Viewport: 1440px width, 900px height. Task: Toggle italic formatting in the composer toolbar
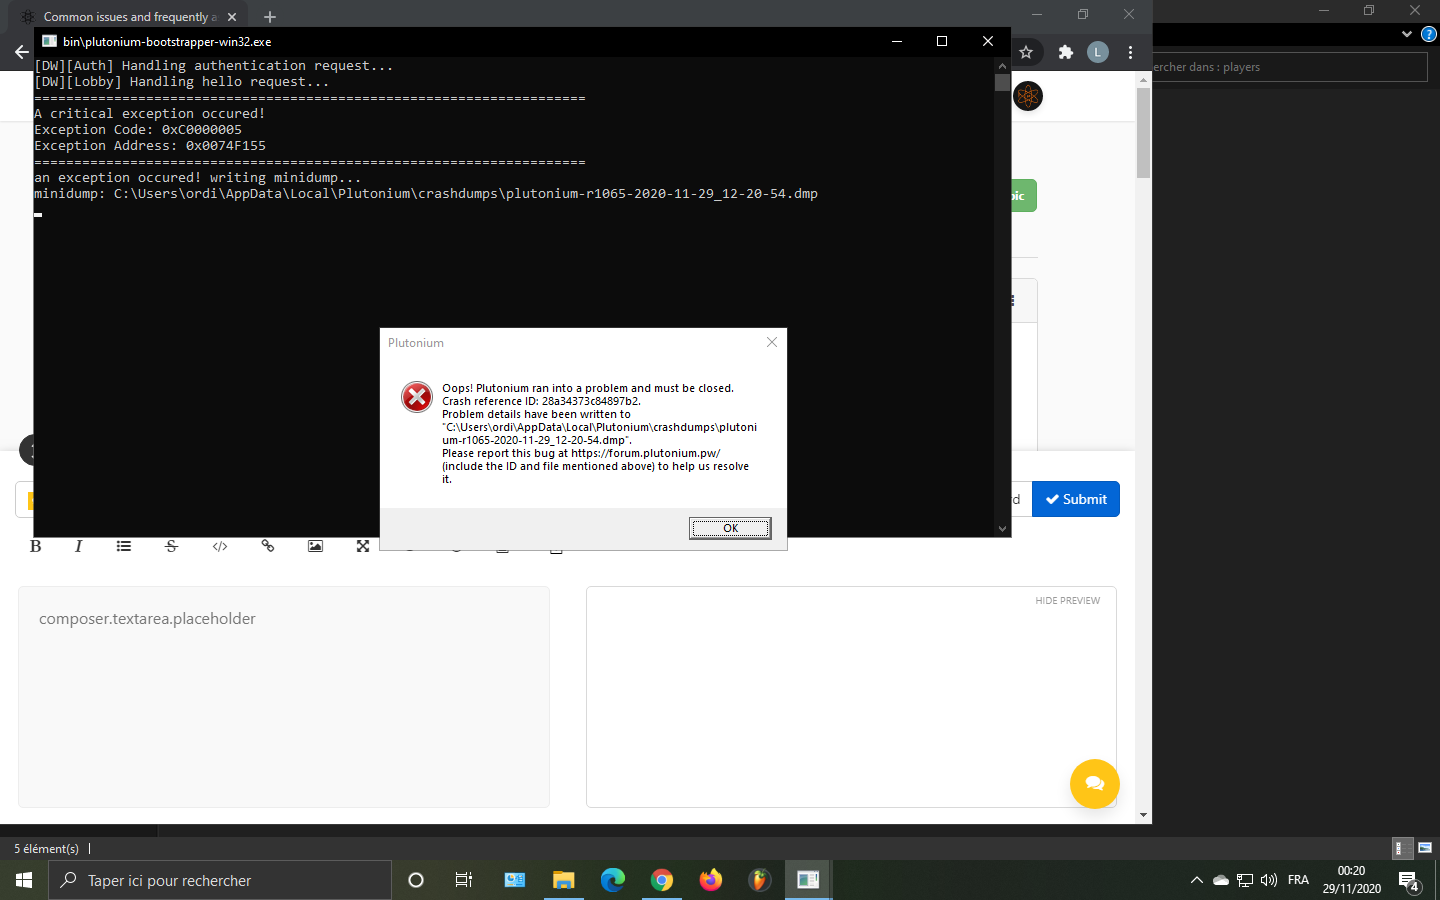(78, 546)
